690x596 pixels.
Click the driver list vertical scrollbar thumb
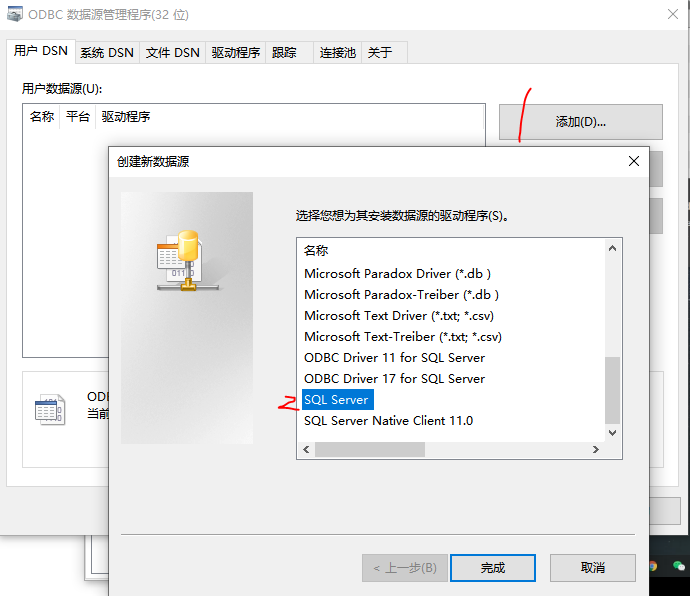click(612, 390)
